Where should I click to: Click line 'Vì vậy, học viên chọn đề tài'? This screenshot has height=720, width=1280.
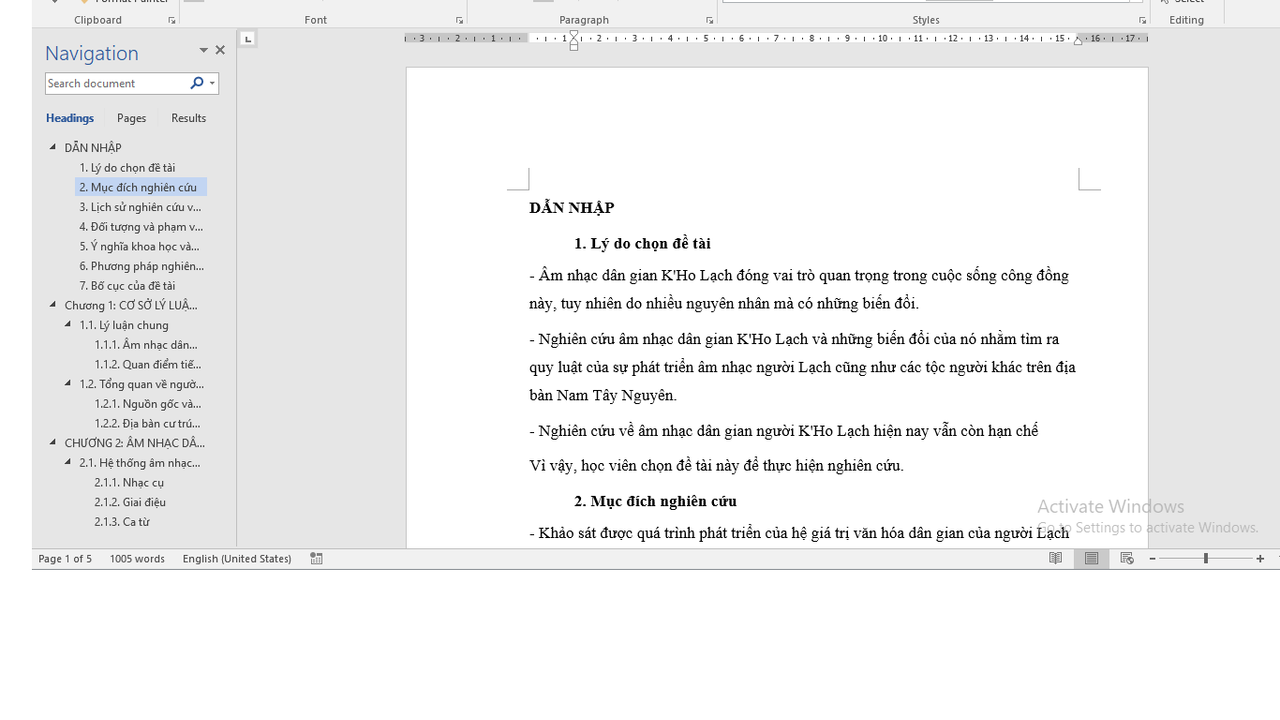coord(716,466)
